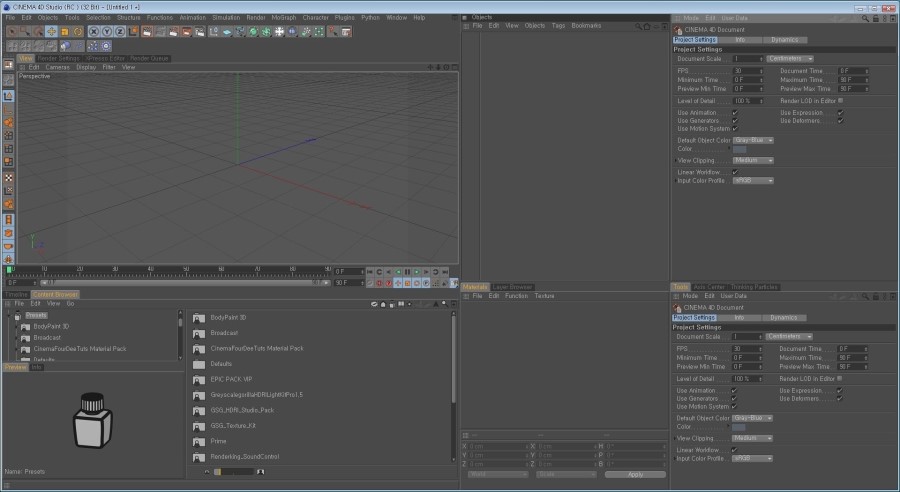The image size is (900, 492).
Task: Toggle the Y axis lock
Action: coord(106,32)
